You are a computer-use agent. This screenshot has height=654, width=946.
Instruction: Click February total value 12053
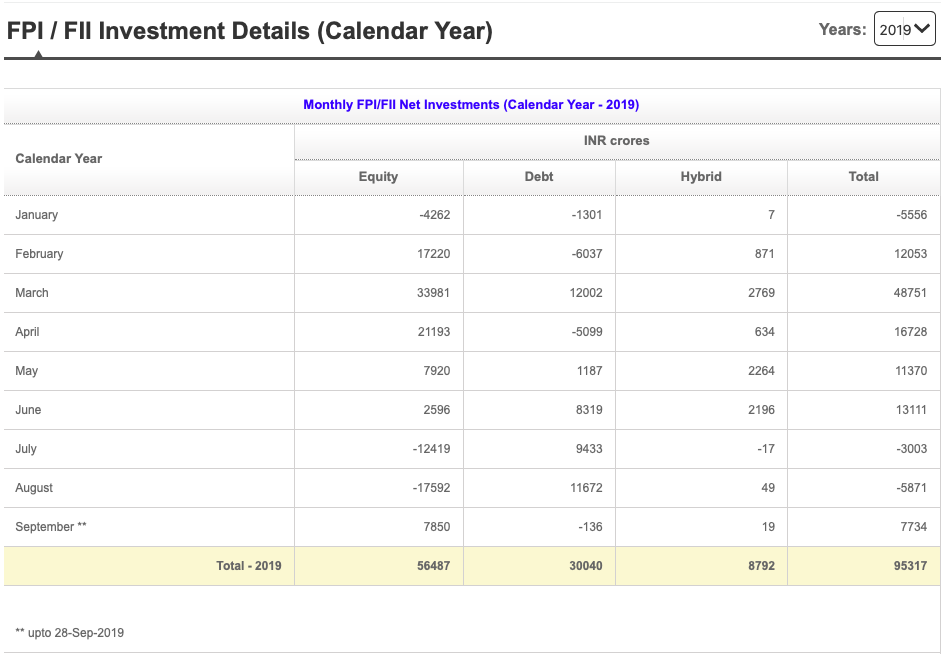(910, 253)
